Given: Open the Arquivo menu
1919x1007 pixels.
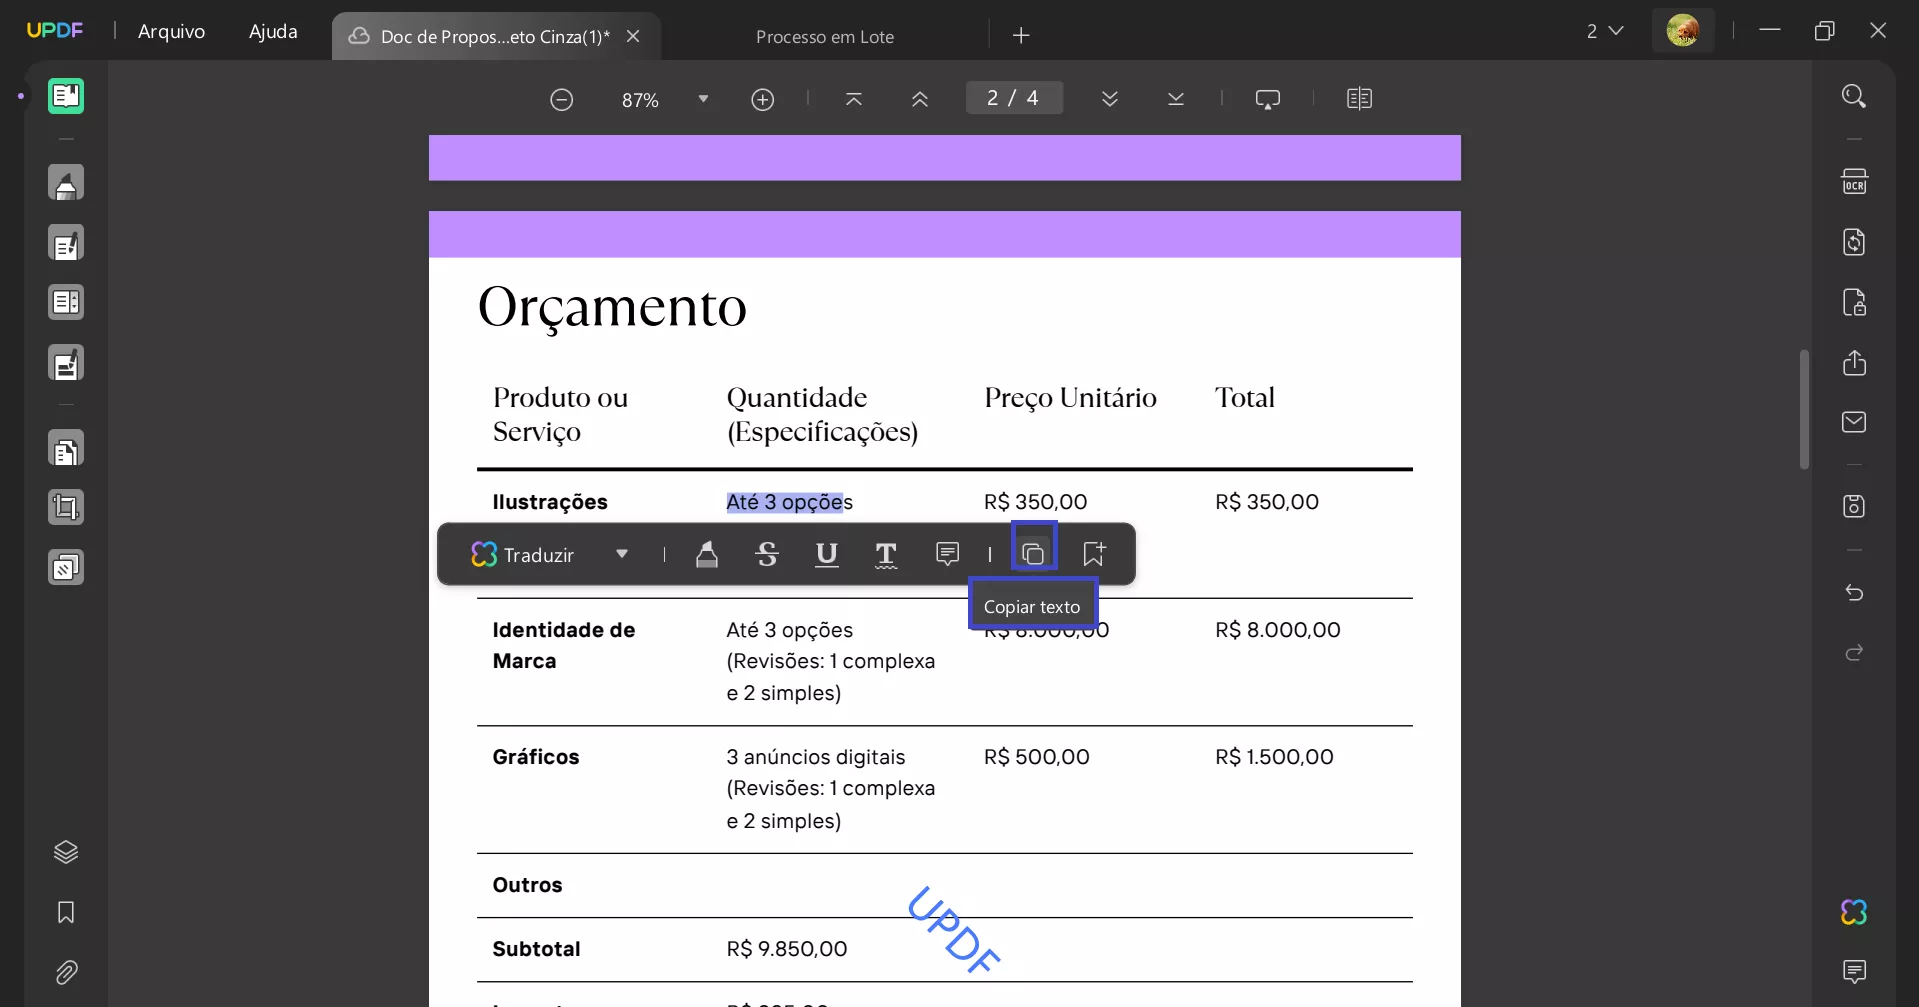Looking at the screenshot, I should (172, 31).
